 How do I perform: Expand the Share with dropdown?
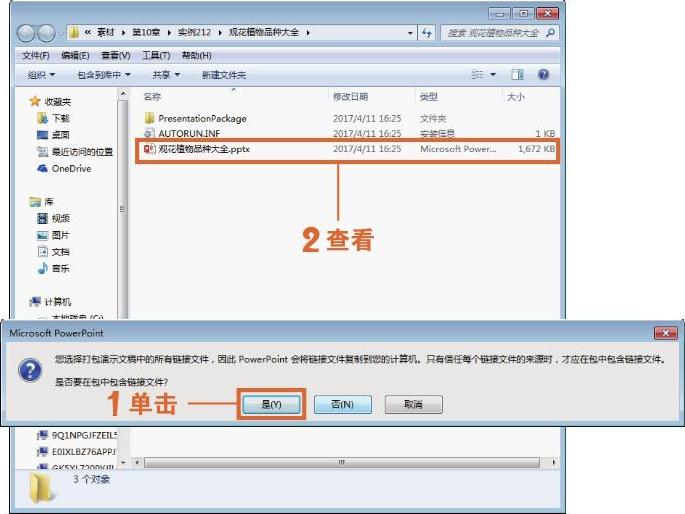pos(166,75)
